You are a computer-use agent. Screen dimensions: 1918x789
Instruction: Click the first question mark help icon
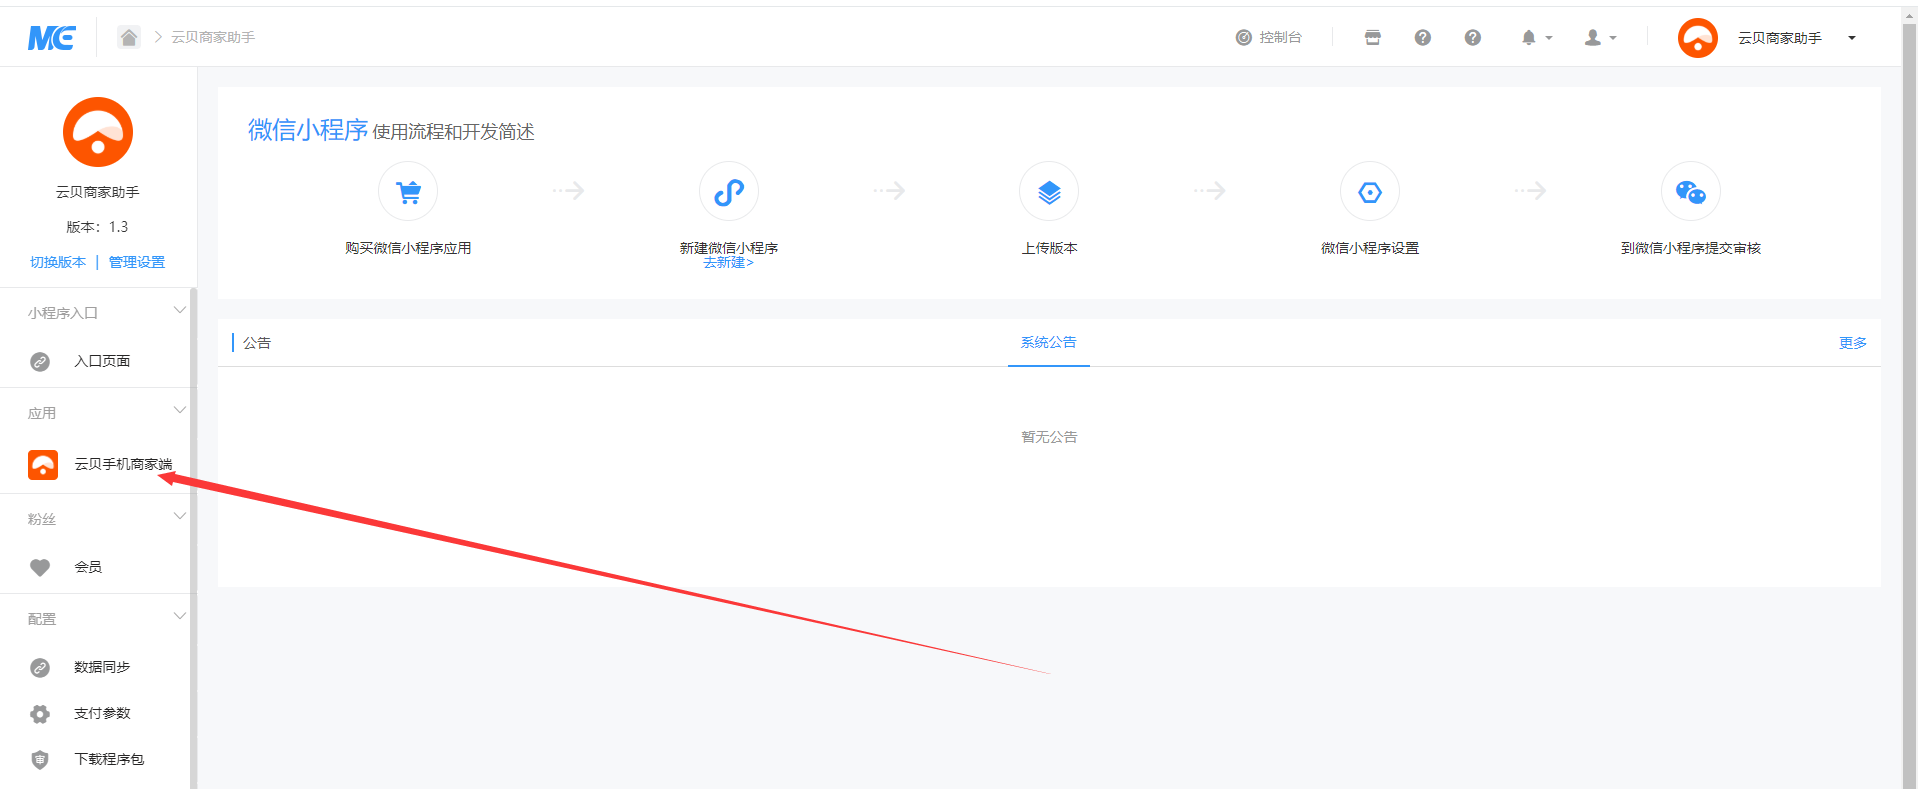[x=1423, y=37]
